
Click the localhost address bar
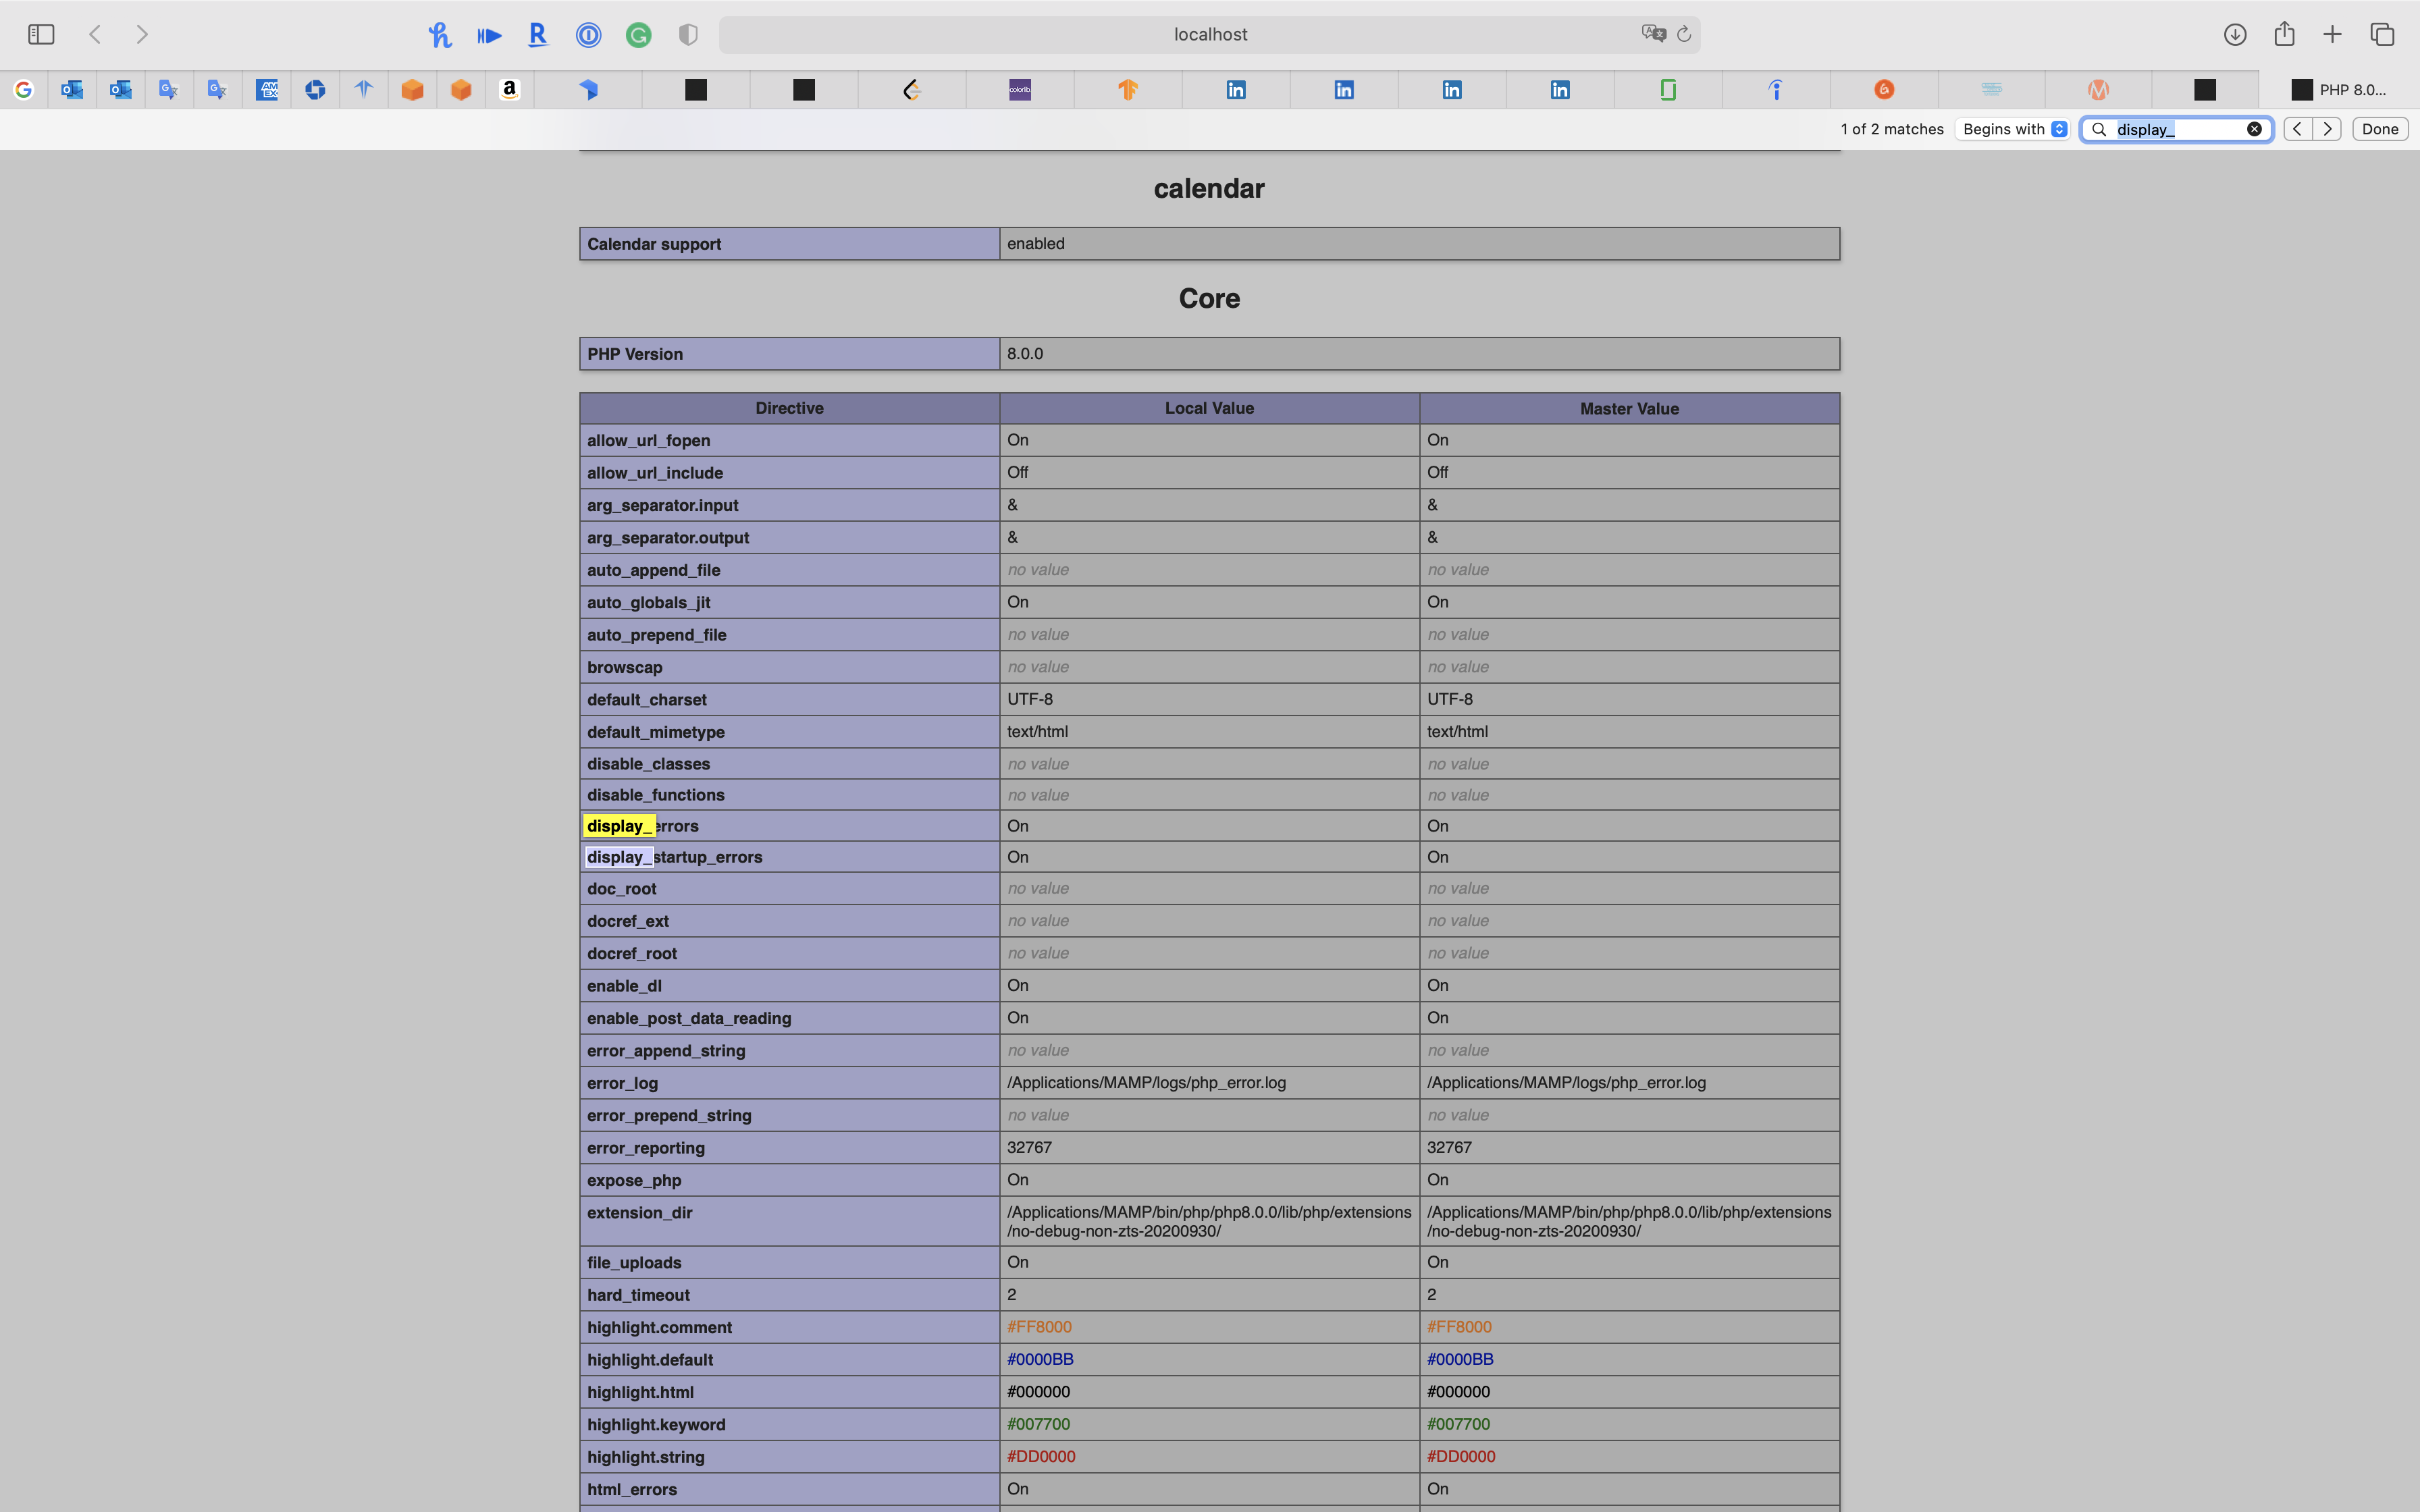click(x=1209, y=34)
